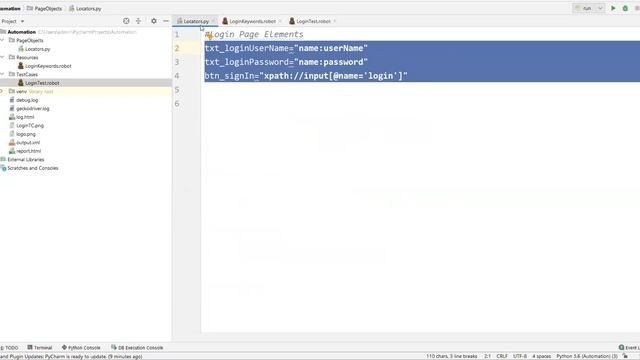
Task: Run the current configuration with the green play icon
Action: [x=613, y=8]
